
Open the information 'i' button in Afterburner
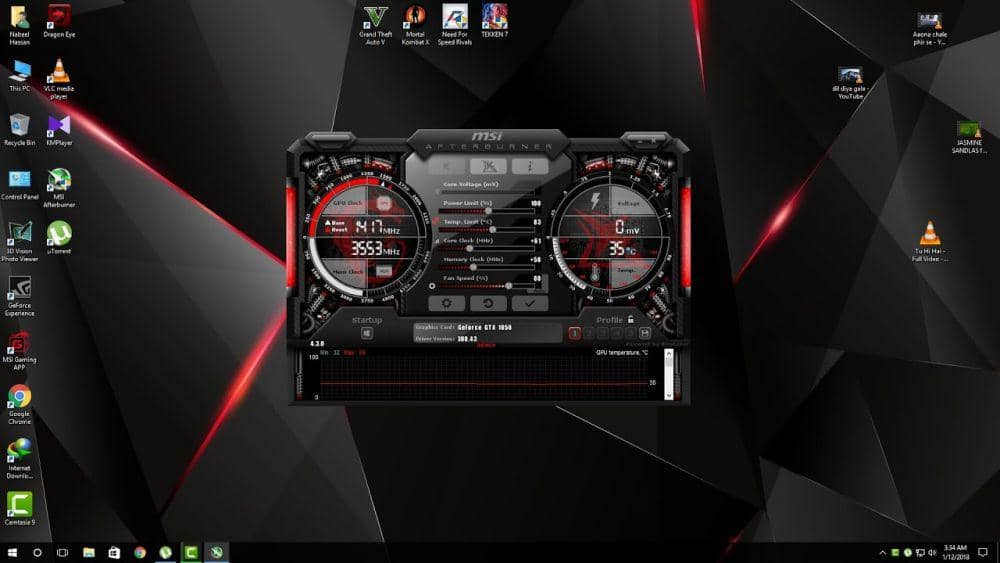click(x=530, y=166)
